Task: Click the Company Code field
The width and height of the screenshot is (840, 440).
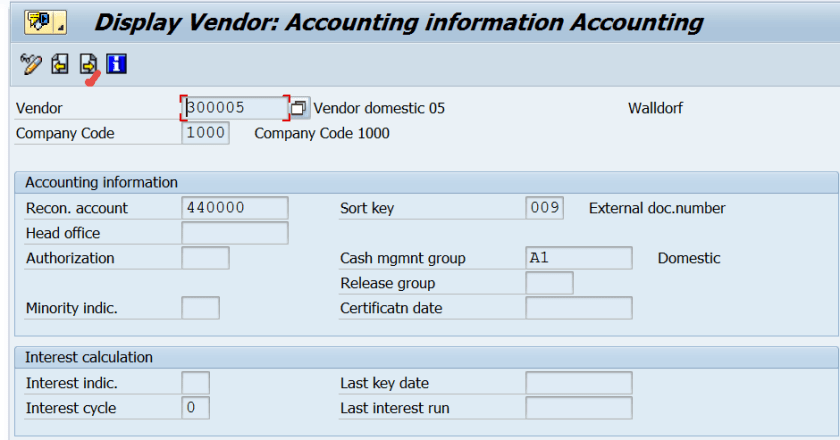Action: [205, 133]
